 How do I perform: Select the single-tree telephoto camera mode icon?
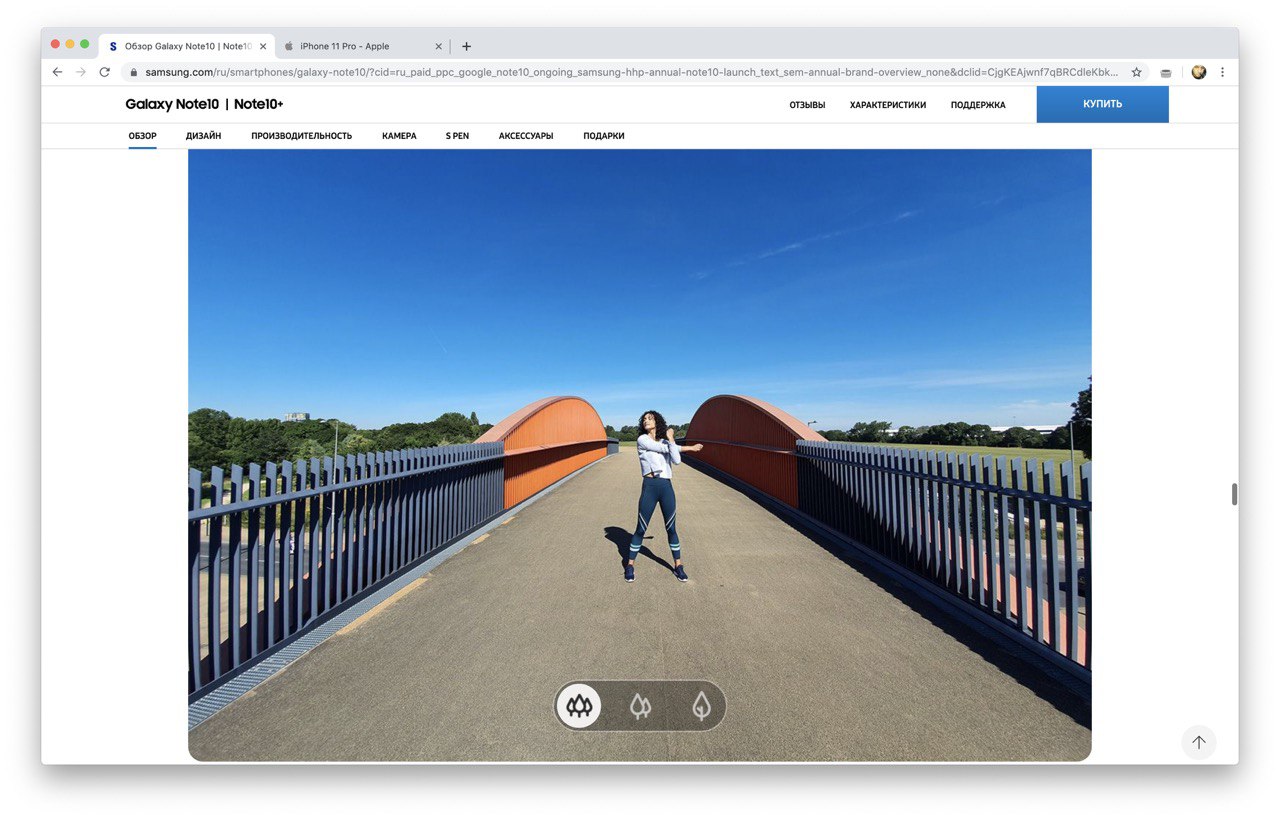click(702, 707)
